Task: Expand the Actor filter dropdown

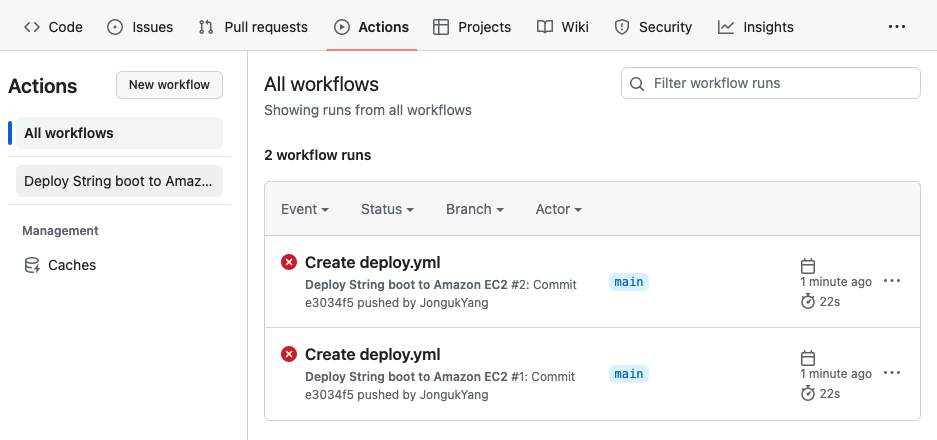Action: click(x=559, y=209)
